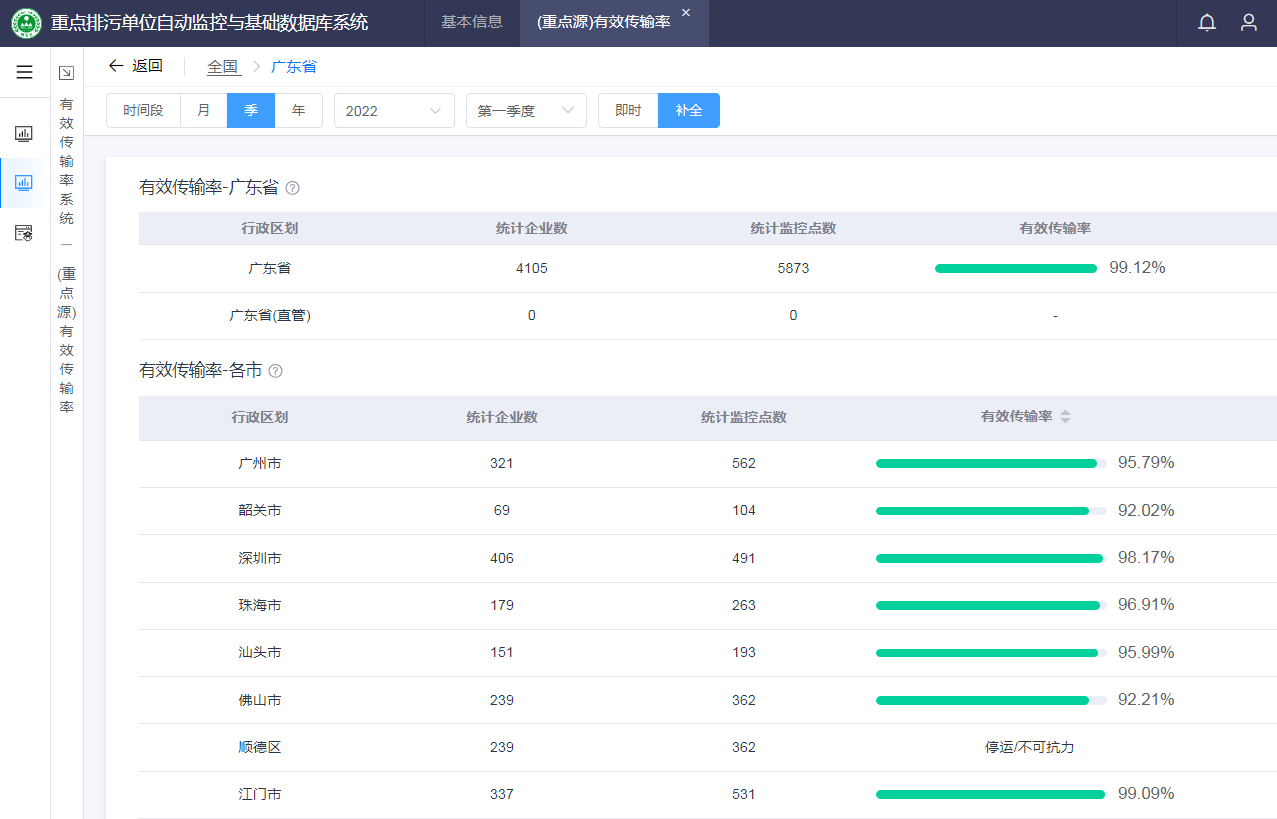1277x819 pixels.
Task: Click the collapse panel arrow-box icon
Action: pyautogui.click(x=67, y=72)
